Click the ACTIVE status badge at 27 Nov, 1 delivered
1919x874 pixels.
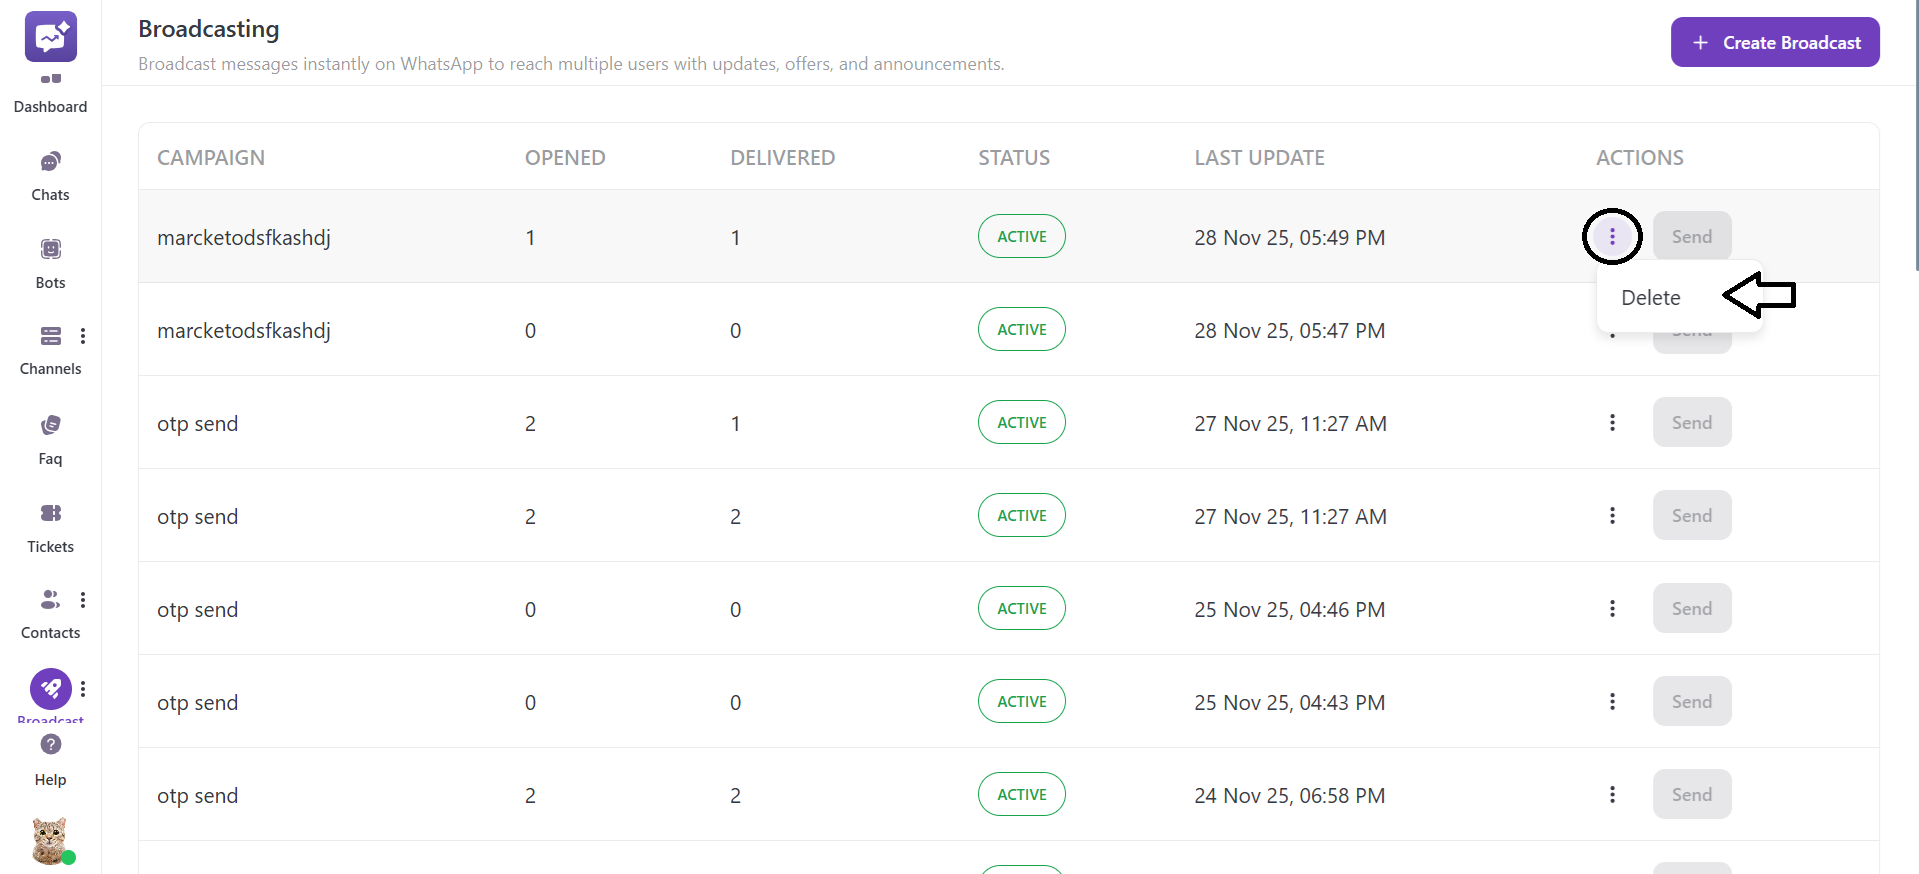(x=1021, y=423)
